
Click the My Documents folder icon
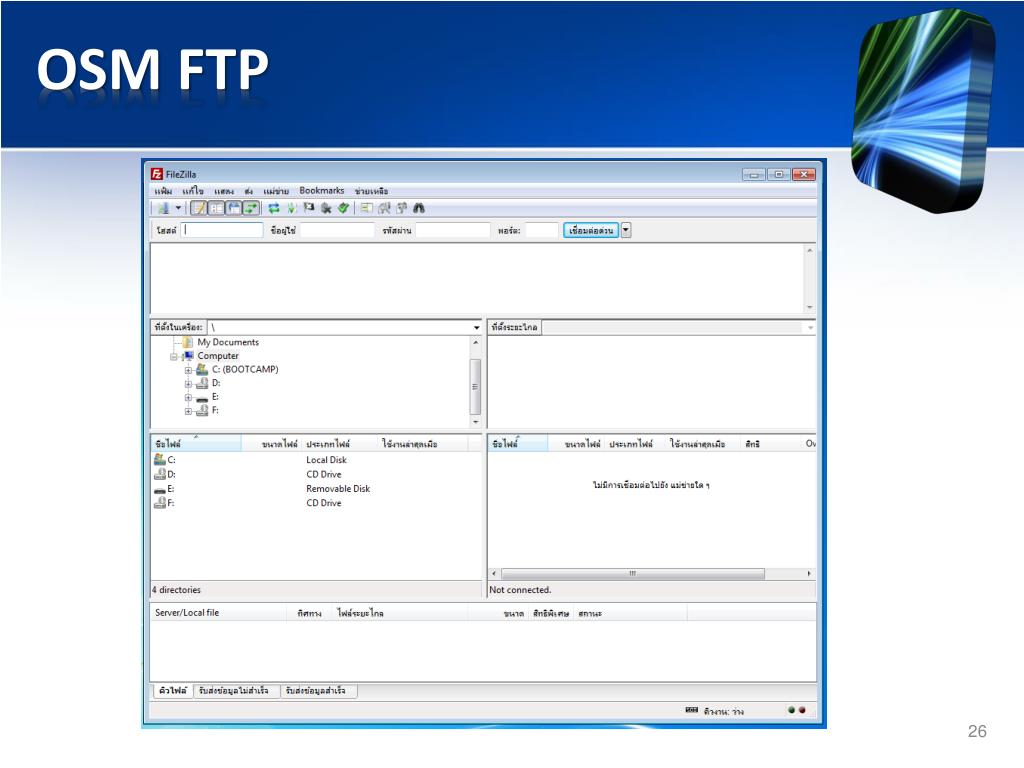tap(187, 342)
